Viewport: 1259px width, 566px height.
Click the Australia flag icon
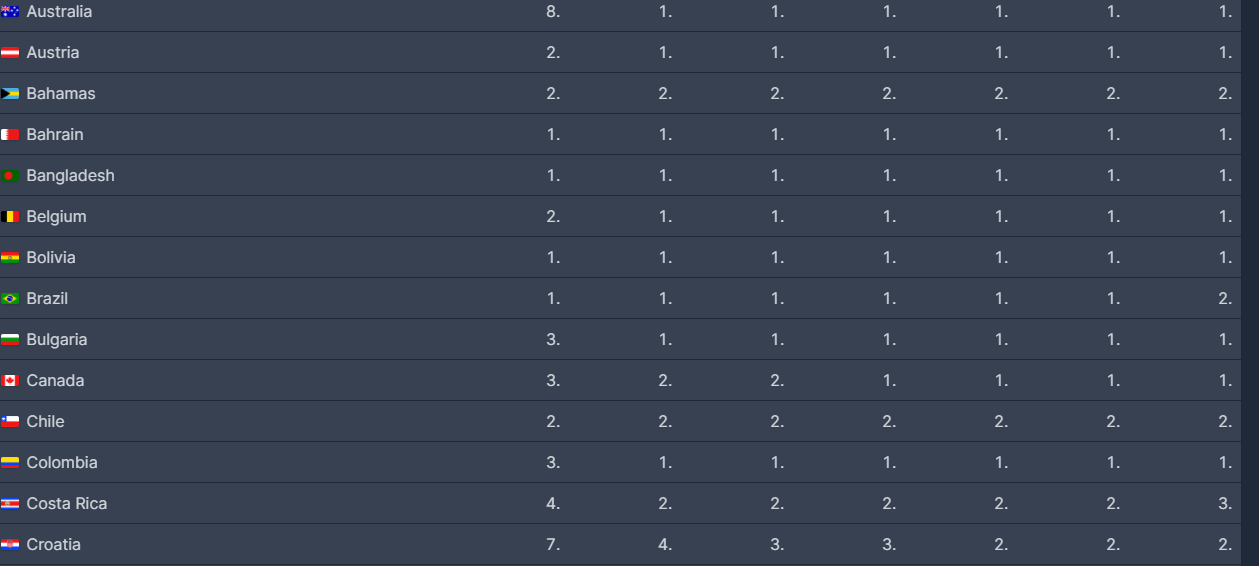10,12
